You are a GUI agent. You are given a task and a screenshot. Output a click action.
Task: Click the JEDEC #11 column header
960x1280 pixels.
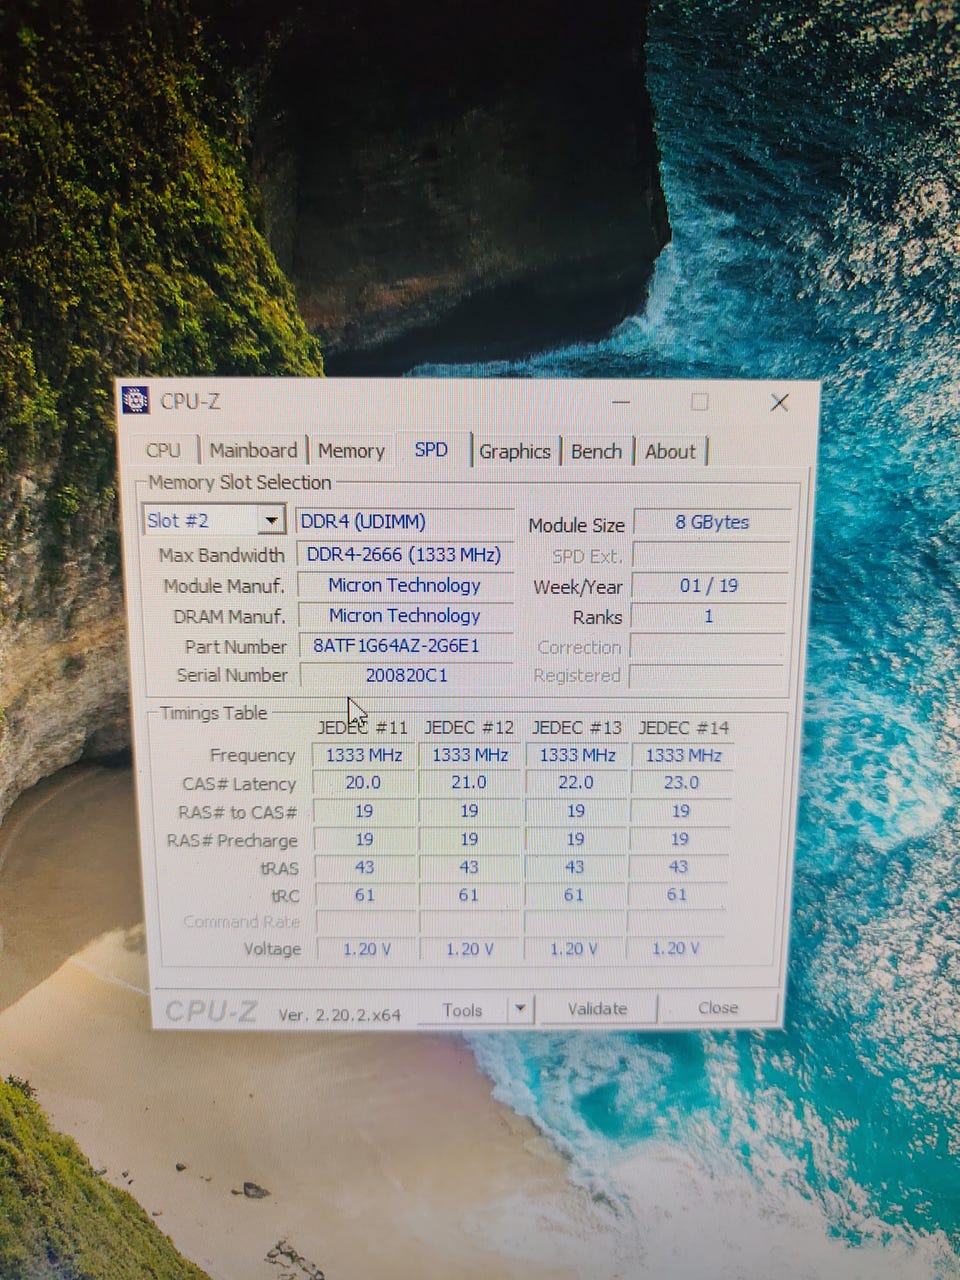coord(363,728)
